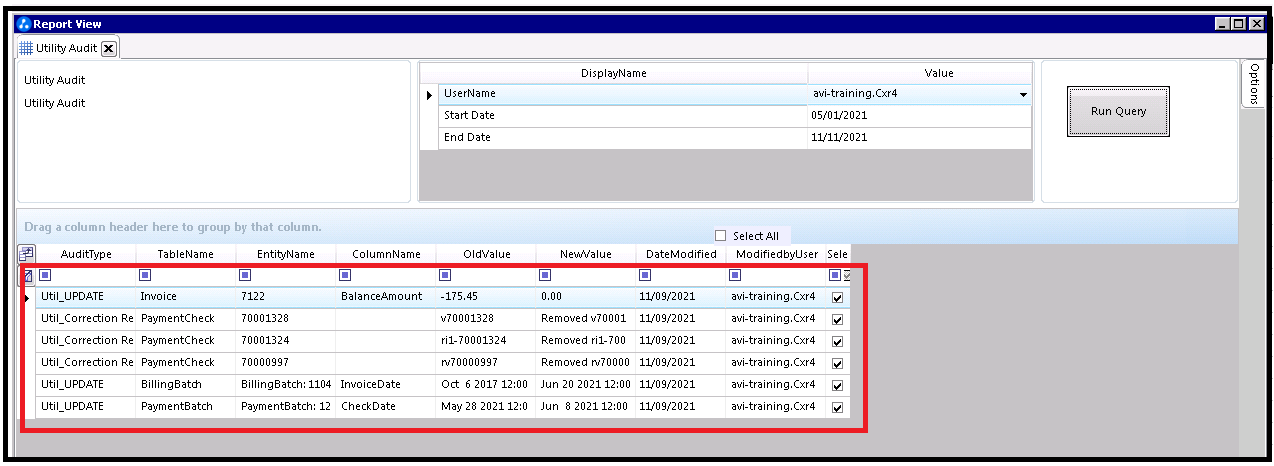Click the -175.45 OldValue cell
The width and height of the screenshot is (1274, 466).
[486, 297]
